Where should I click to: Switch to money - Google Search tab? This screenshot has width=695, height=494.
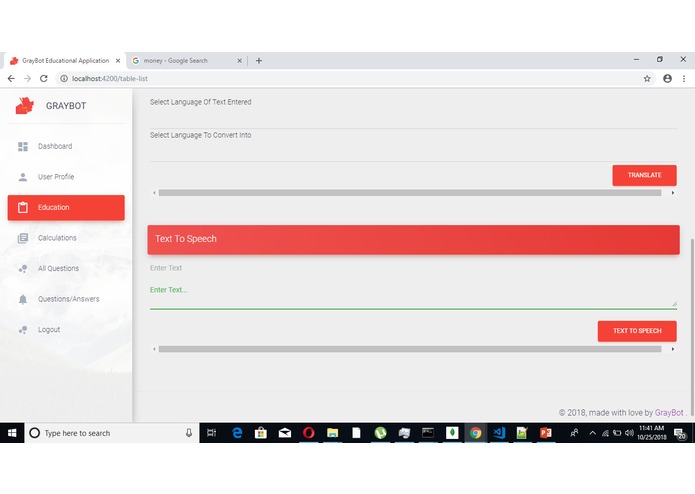click(x=184, y=61)
